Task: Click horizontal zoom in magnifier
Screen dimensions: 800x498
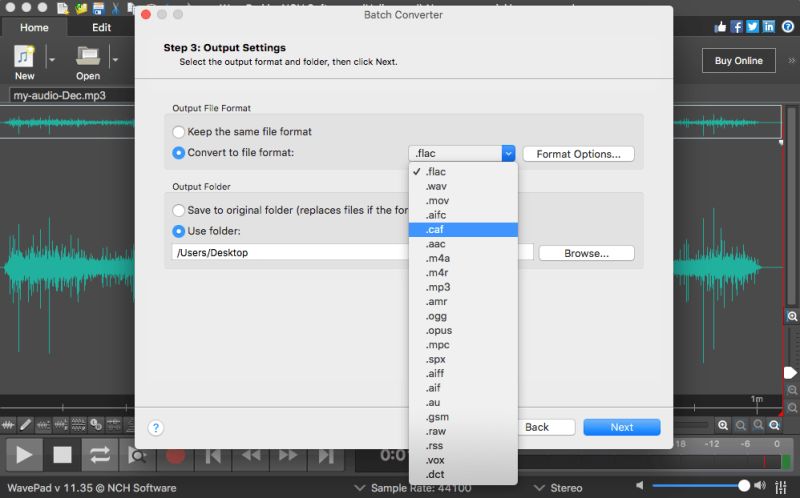Action: [x=723, y=425]
